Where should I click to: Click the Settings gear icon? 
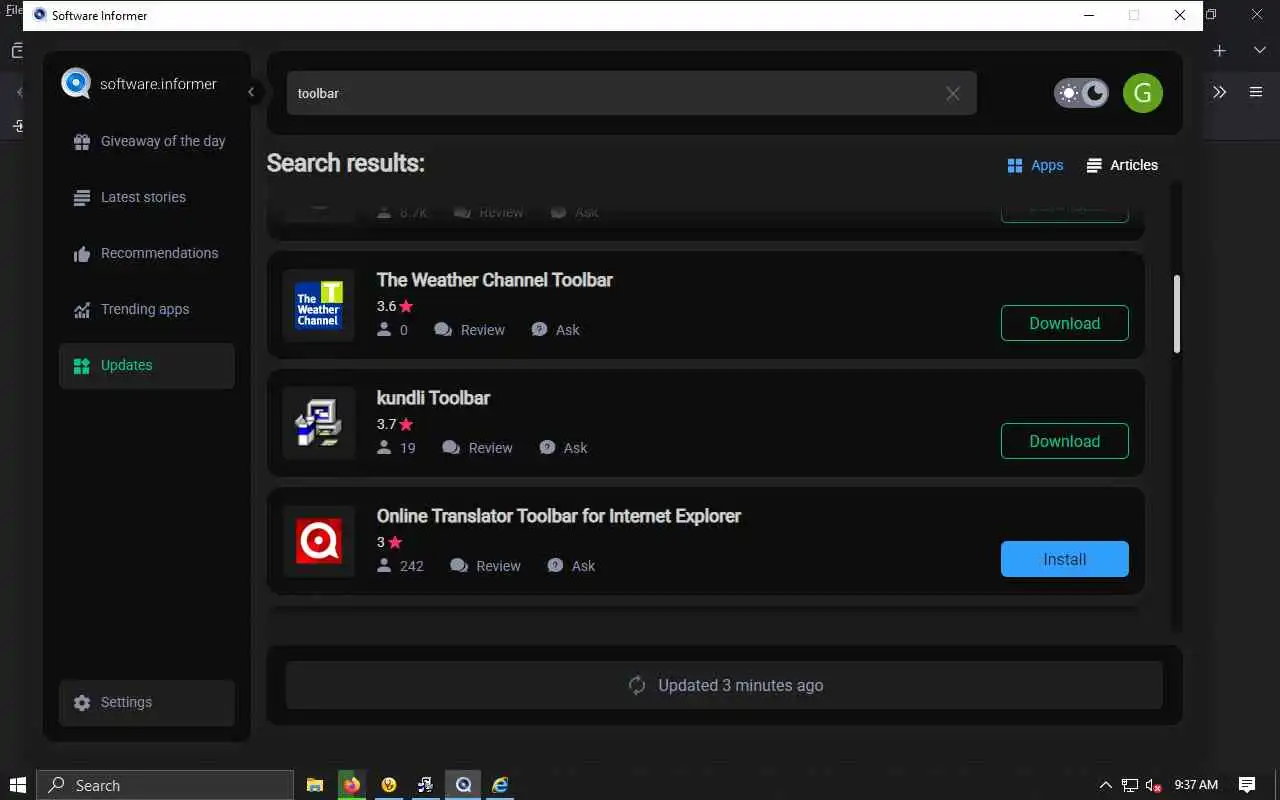(x=82, y=703)
